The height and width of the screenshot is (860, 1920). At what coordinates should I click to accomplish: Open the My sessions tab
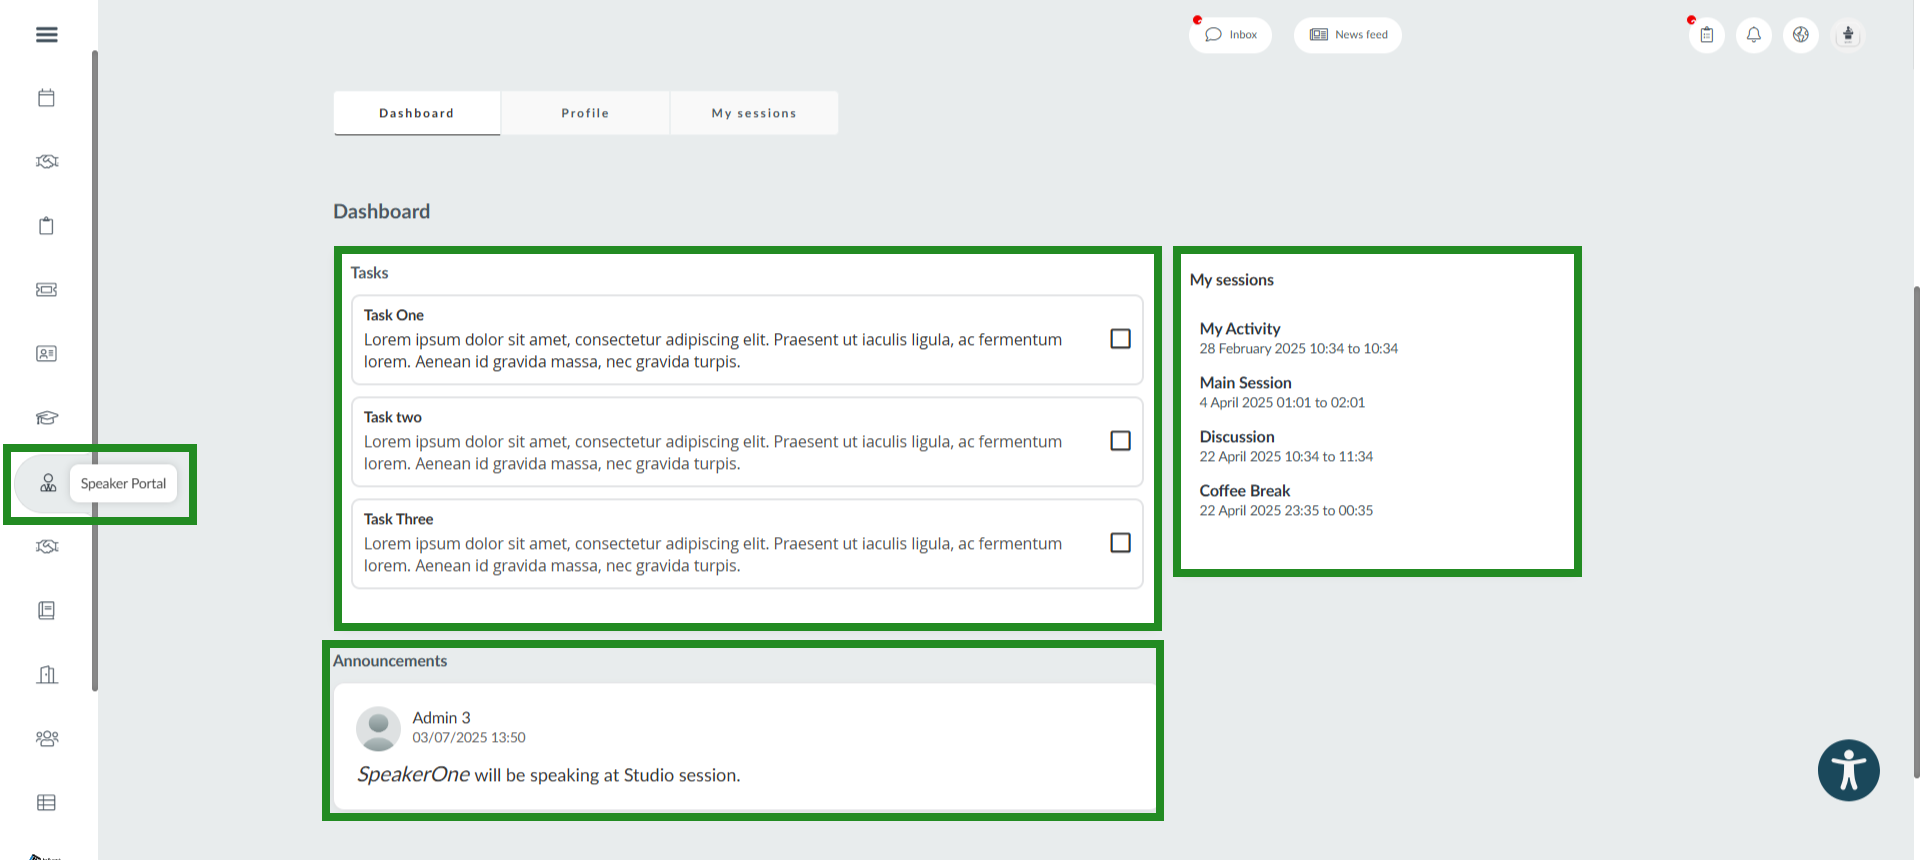click(754, 113)
